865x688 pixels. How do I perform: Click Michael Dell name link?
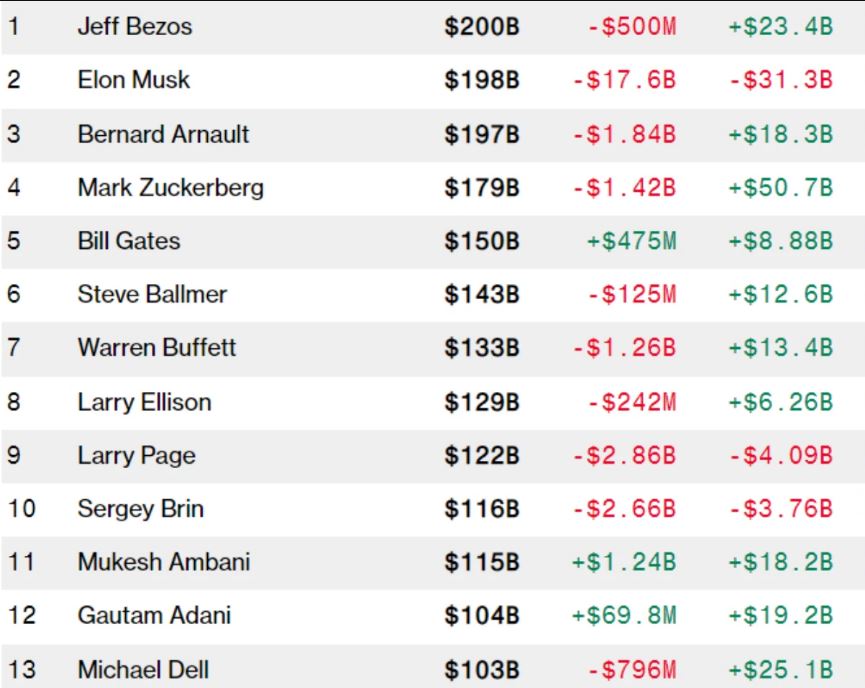click(x=143, y=669)
